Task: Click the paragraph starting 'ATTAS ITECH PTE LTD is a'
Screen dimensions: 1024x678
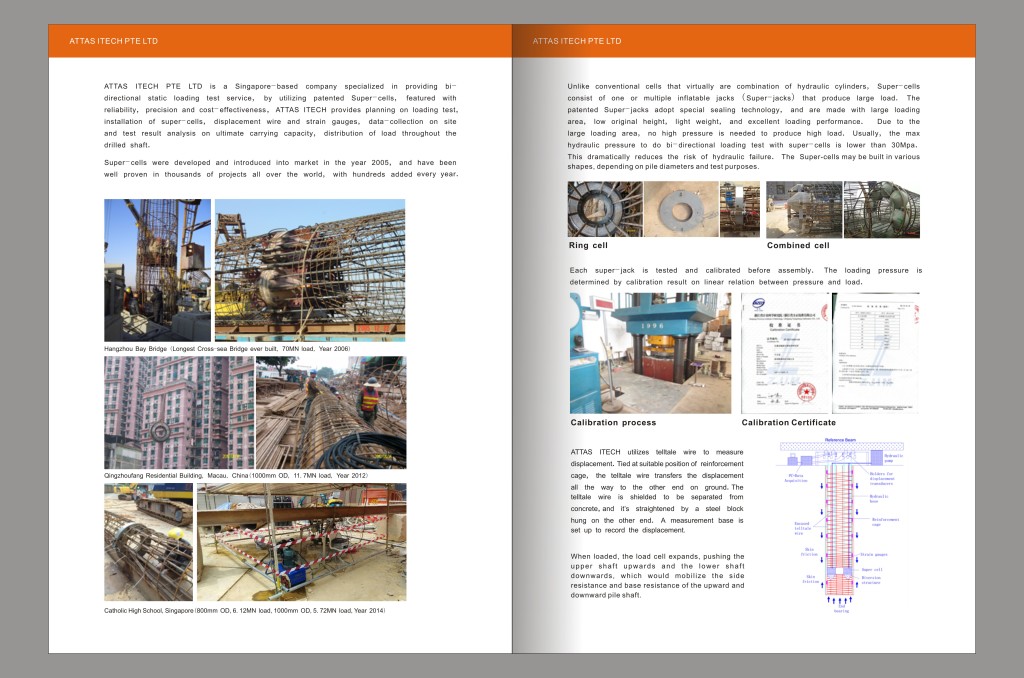Action: click(281, 116)
